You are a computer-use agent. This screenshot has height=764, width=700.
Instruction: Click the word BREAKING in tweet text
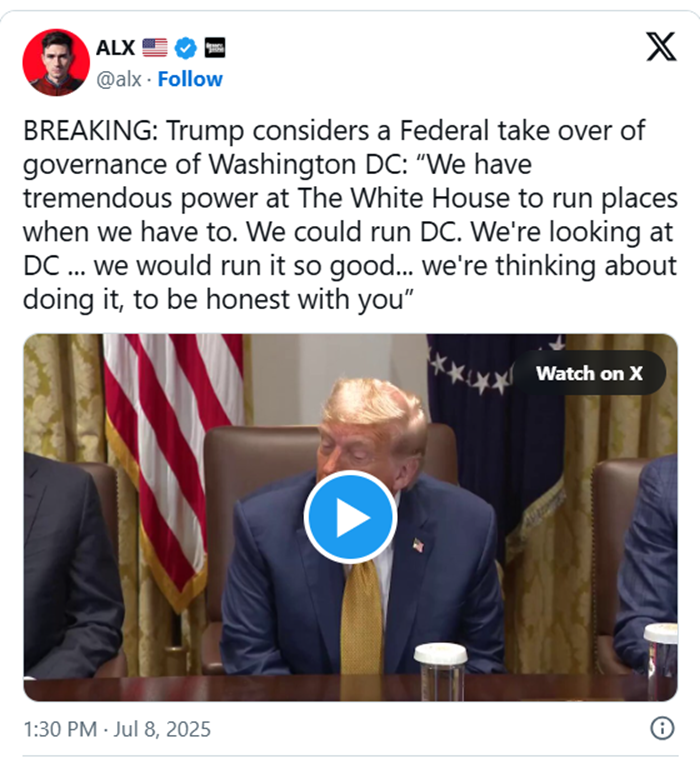(x=91, y=131)
